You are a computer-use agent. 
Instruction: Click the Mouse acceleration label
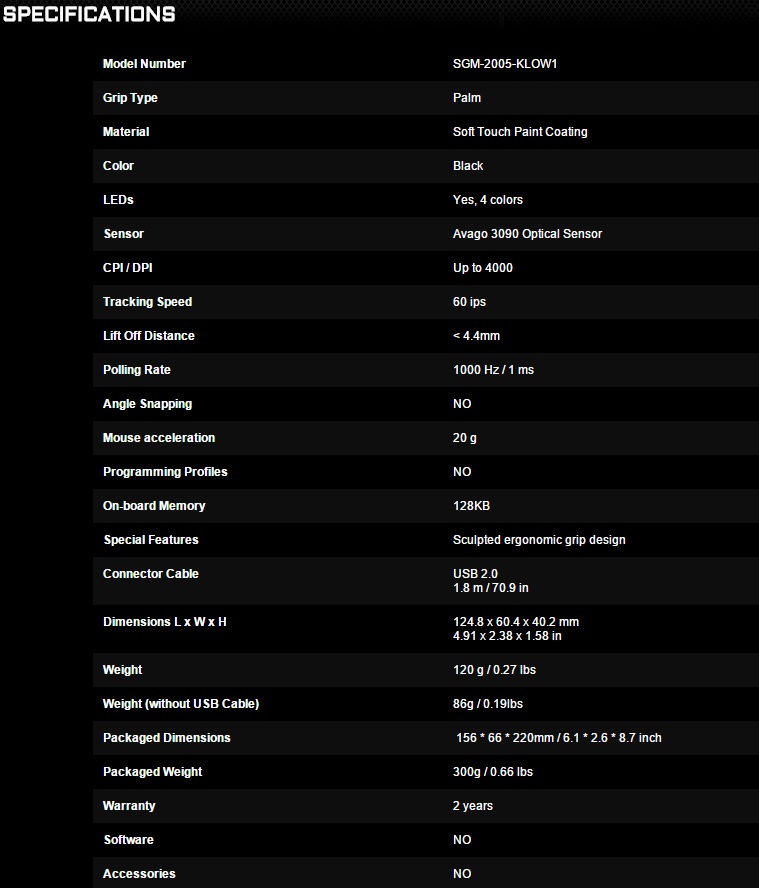point(158,438)
